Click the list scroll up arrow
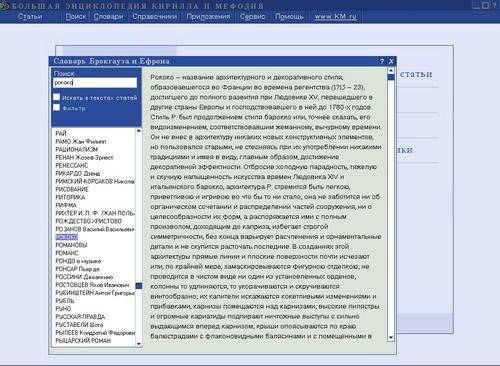This screenshot has height=366, width=500. click(x=139, y=131)
